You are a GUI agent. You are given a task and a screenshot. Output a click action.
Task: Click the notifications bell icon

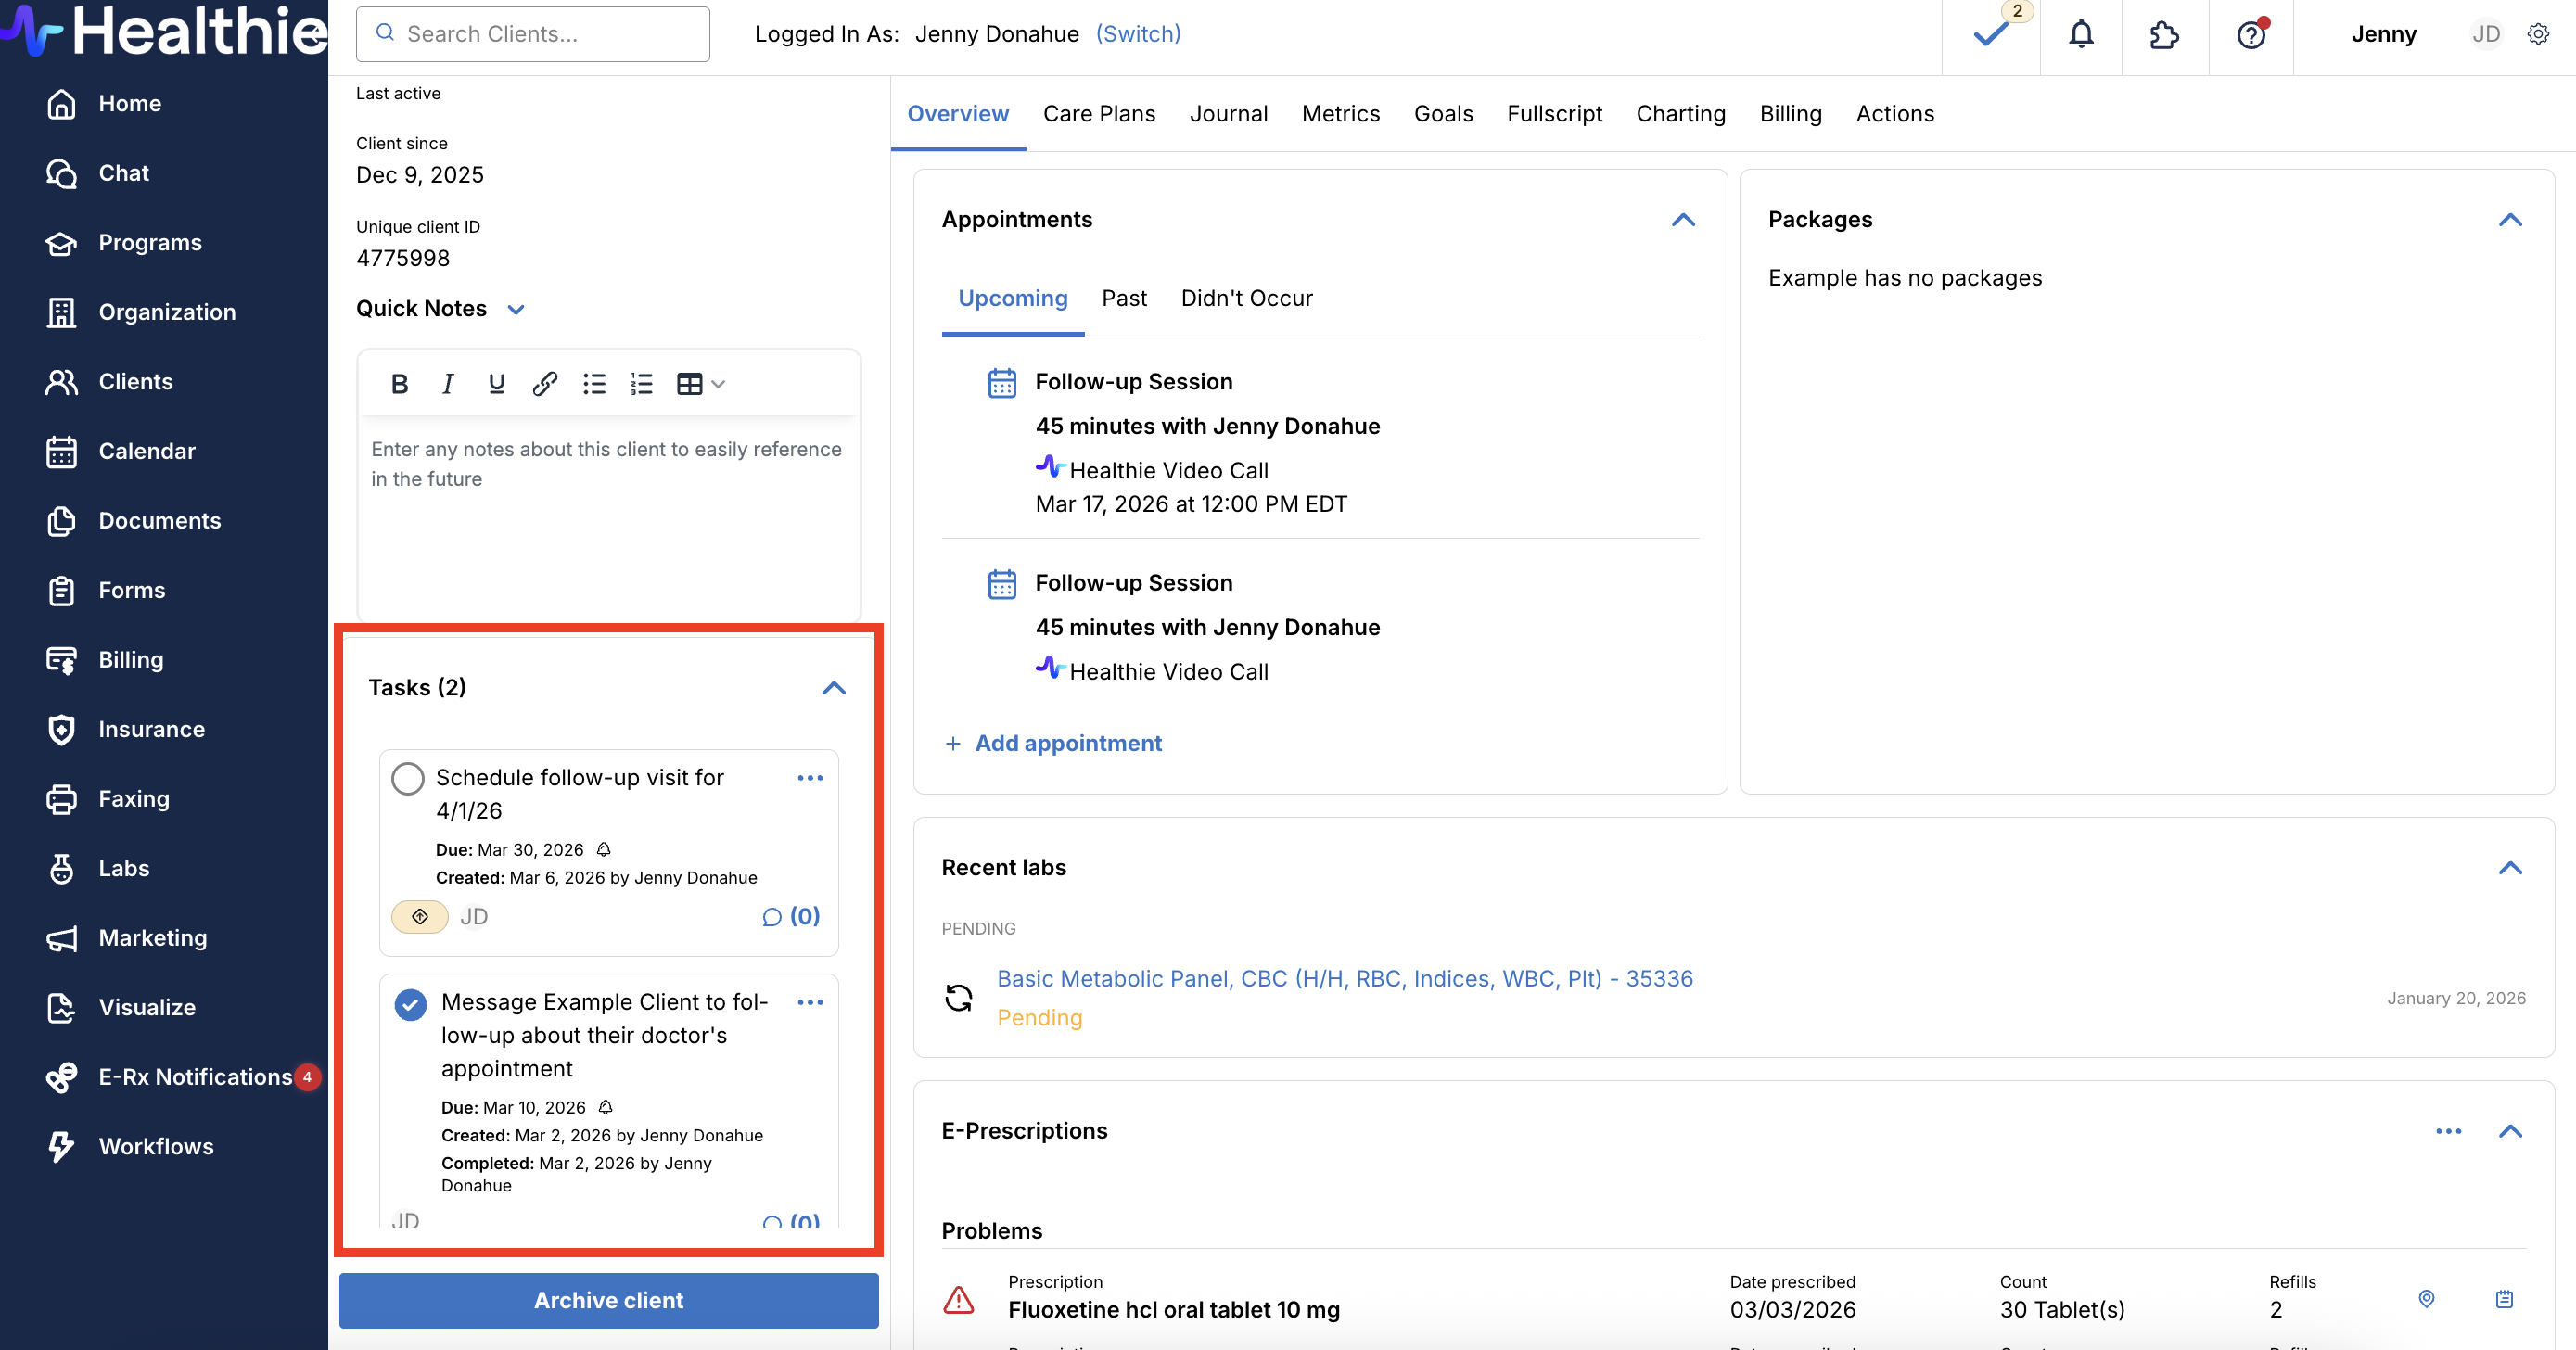tap(2081, 35)
